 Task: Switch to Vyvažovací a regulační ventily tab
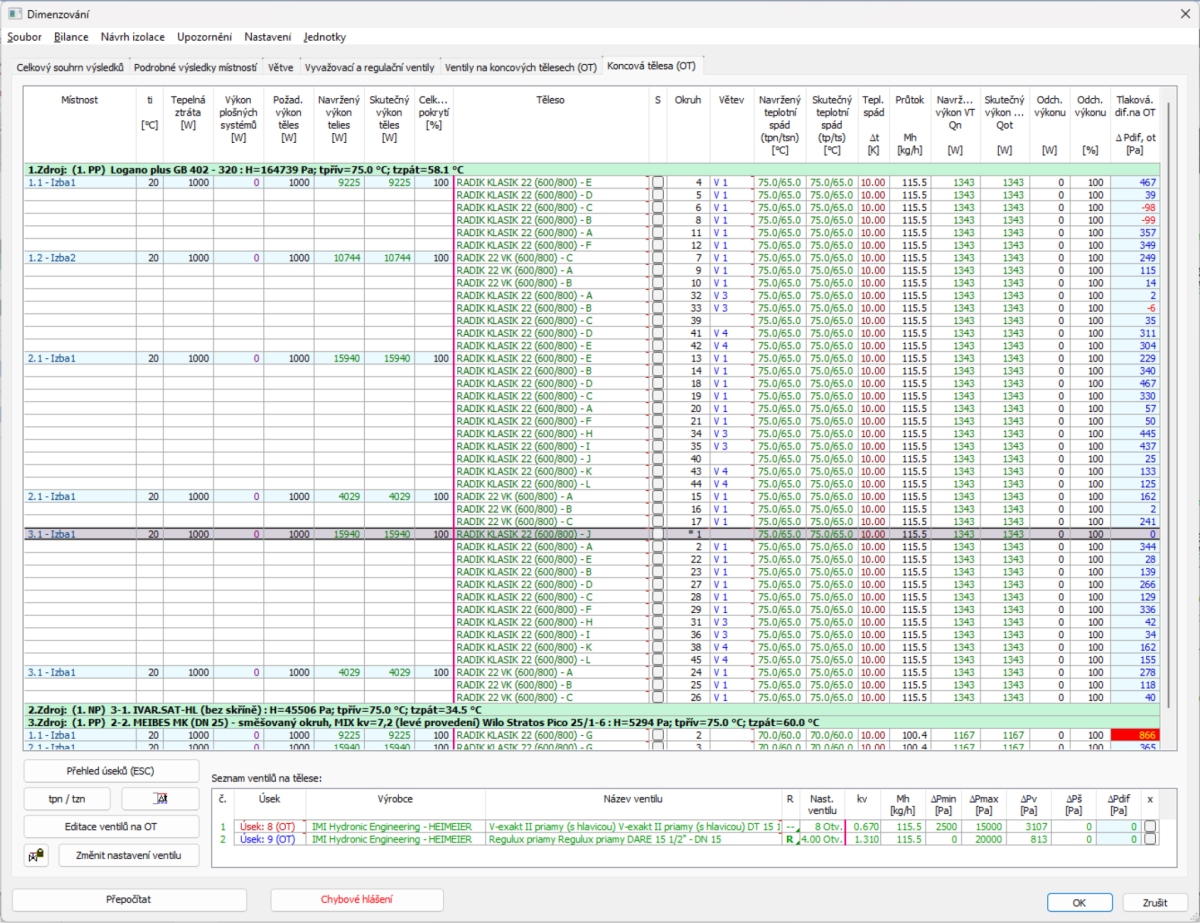click(369, 68)
